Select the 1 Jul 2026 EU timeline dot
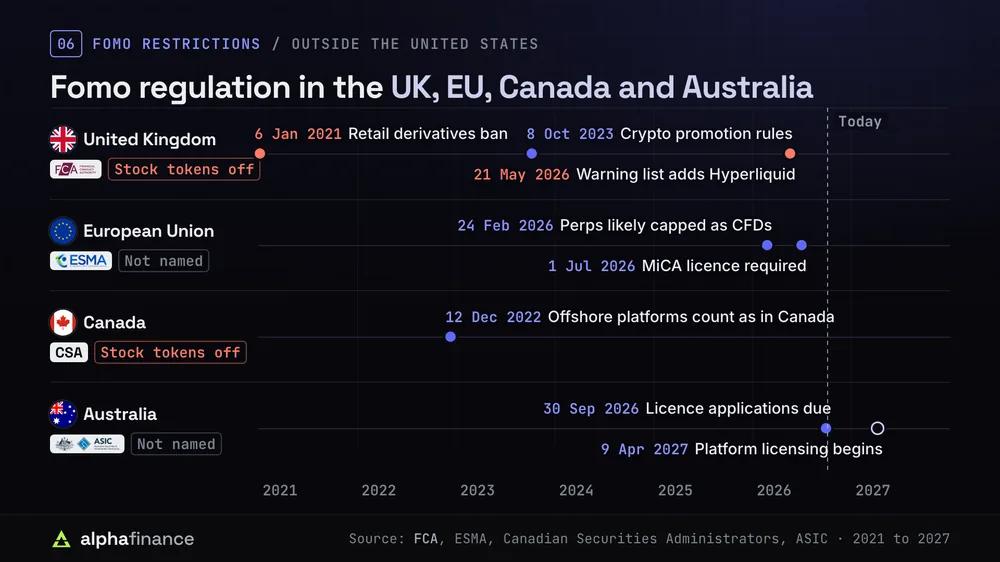The width and height of the screenshot is (1000, 562). click(802, 245)
